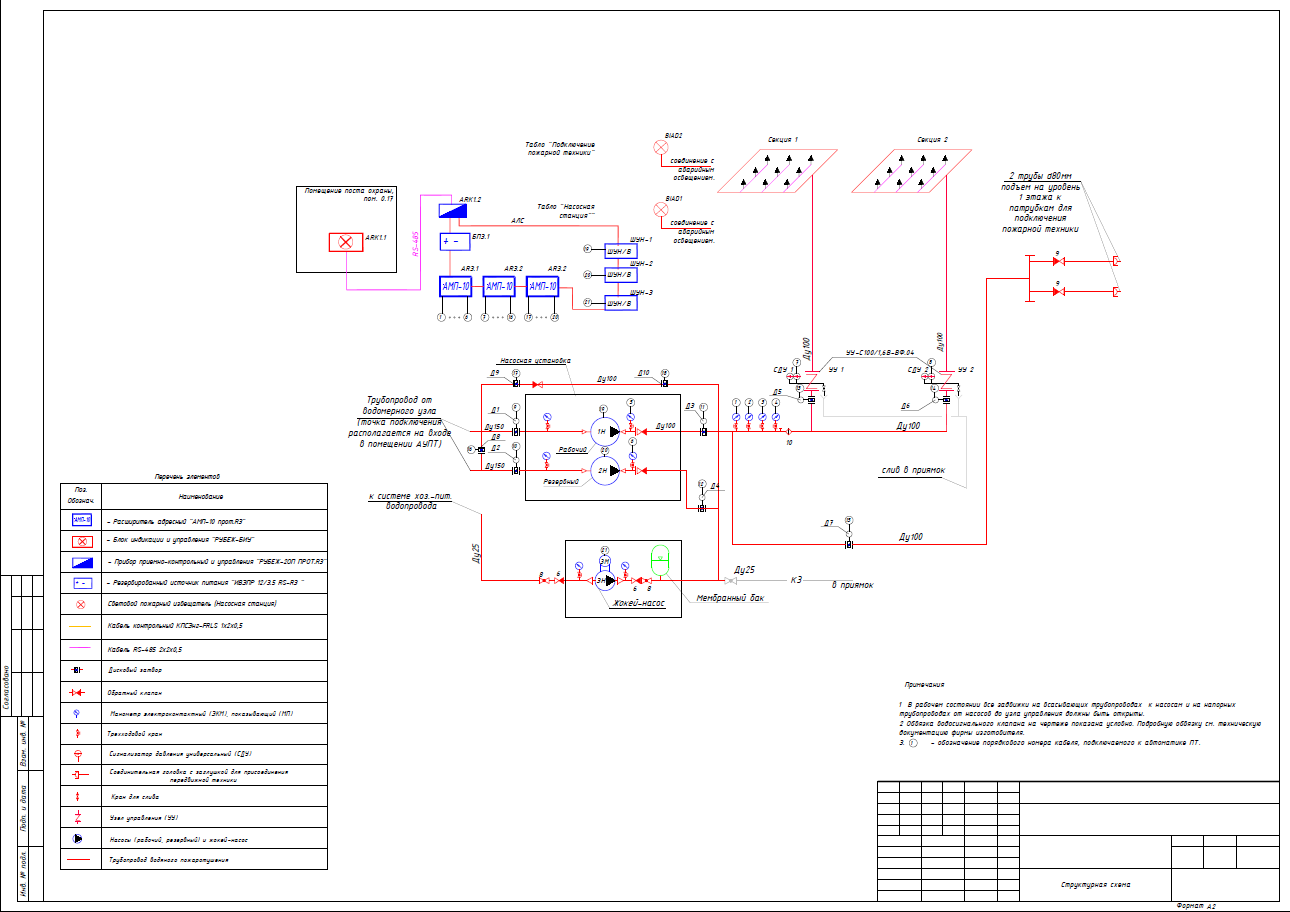1290x912 pixels.
Task: Click the 'Формат А2' label
Action: point(1196,906)
